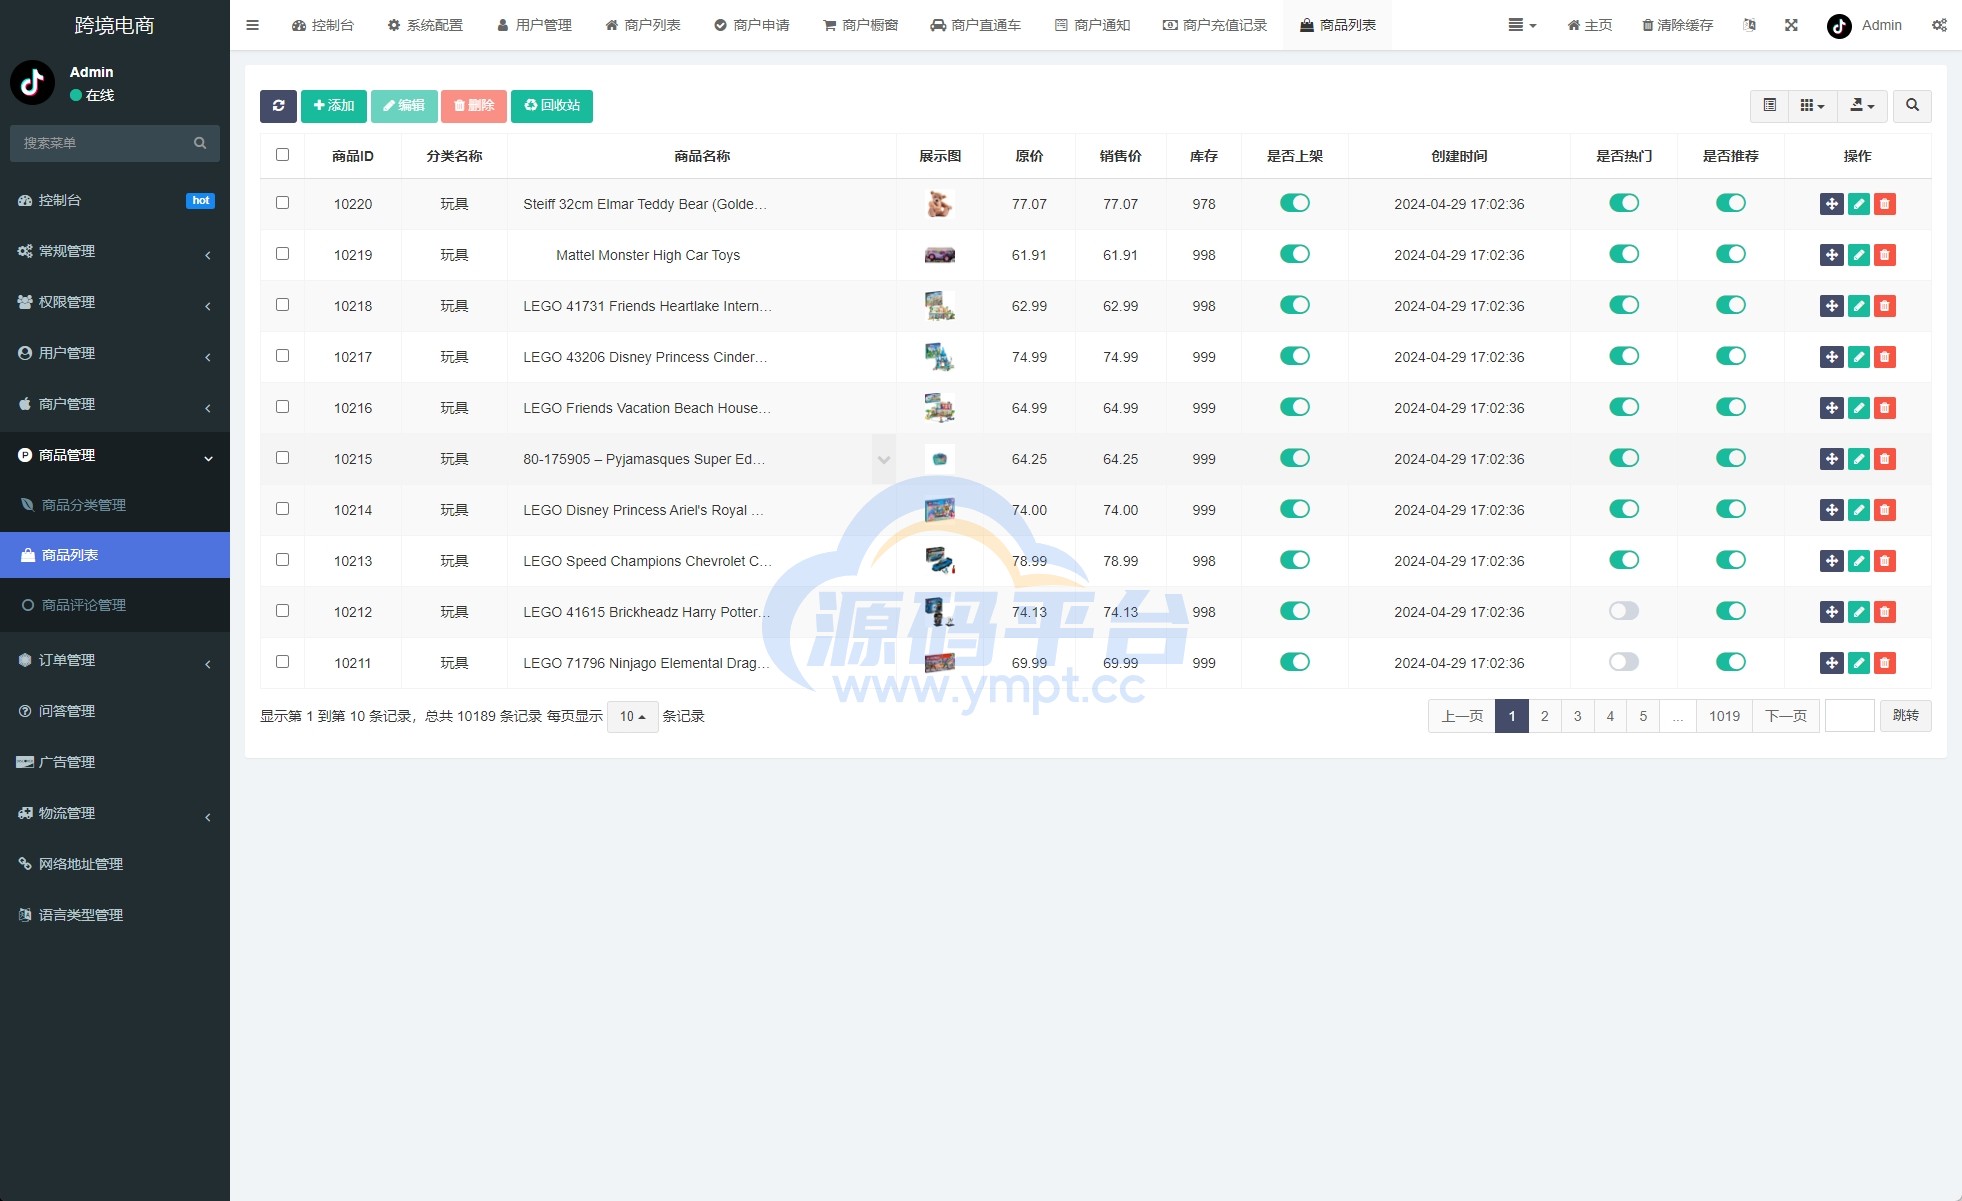Click the Admin TikTok avatar in header
This screenshot has width=1962, height=1201.
[1839, 26]
